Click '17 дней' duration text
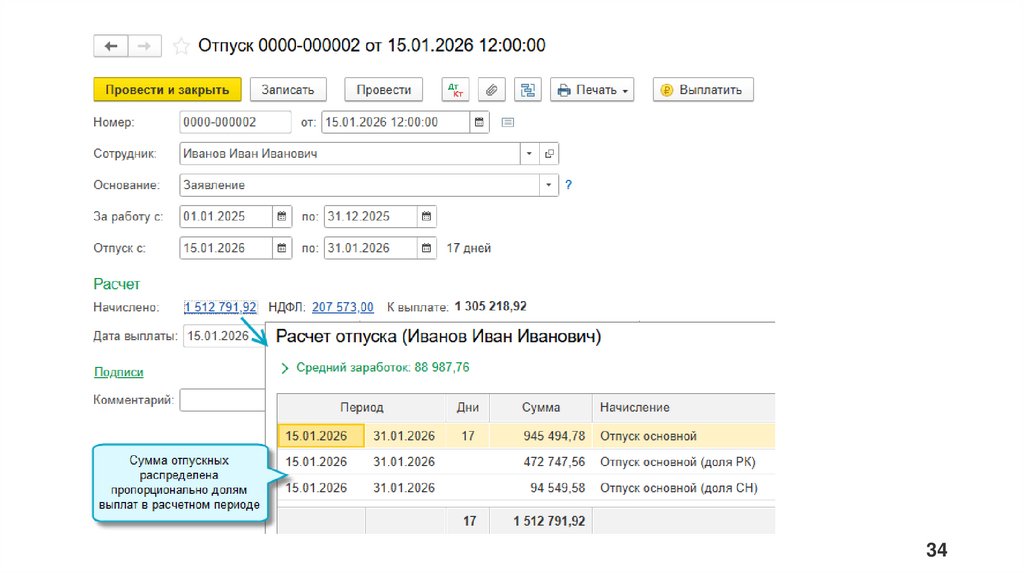1024x574 pixels. (468, 248)
